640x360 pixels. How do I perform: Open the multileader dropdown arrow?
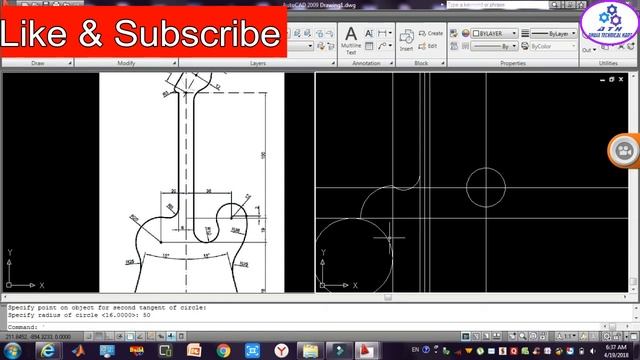pos(390,46)
